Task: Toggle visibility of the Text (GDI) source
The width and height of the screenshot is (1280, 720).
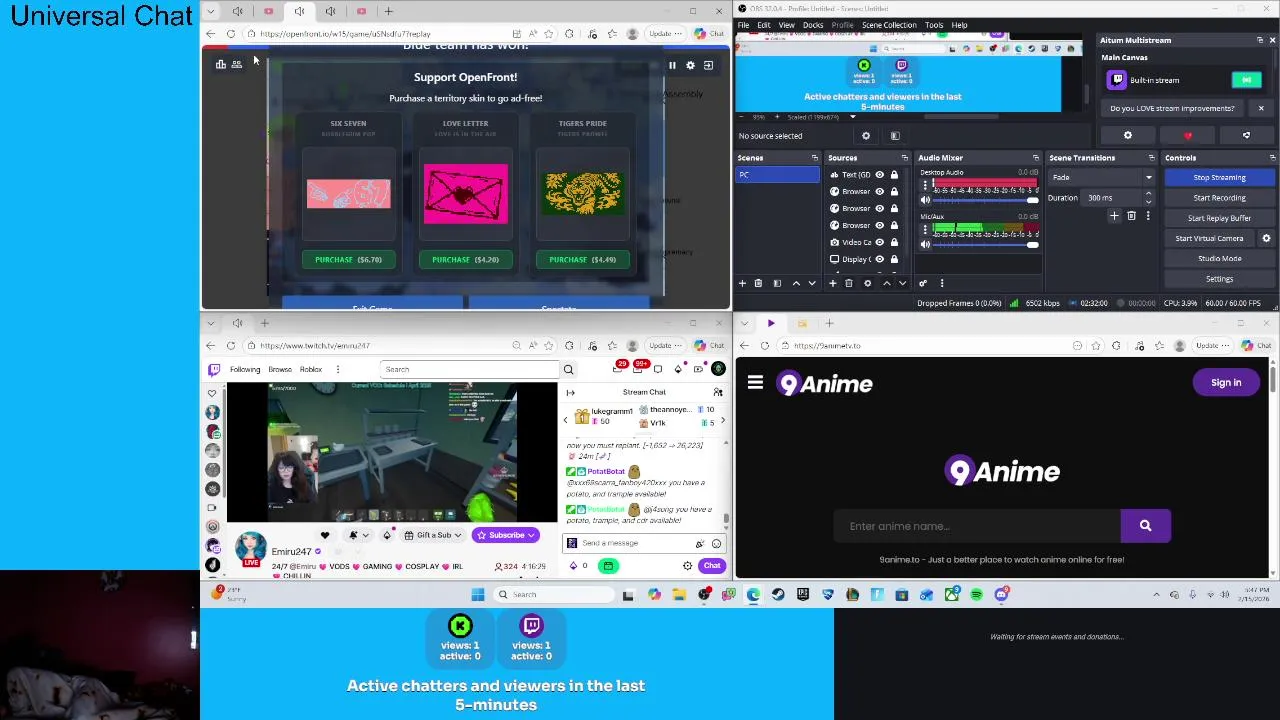Action: point(880,175)
